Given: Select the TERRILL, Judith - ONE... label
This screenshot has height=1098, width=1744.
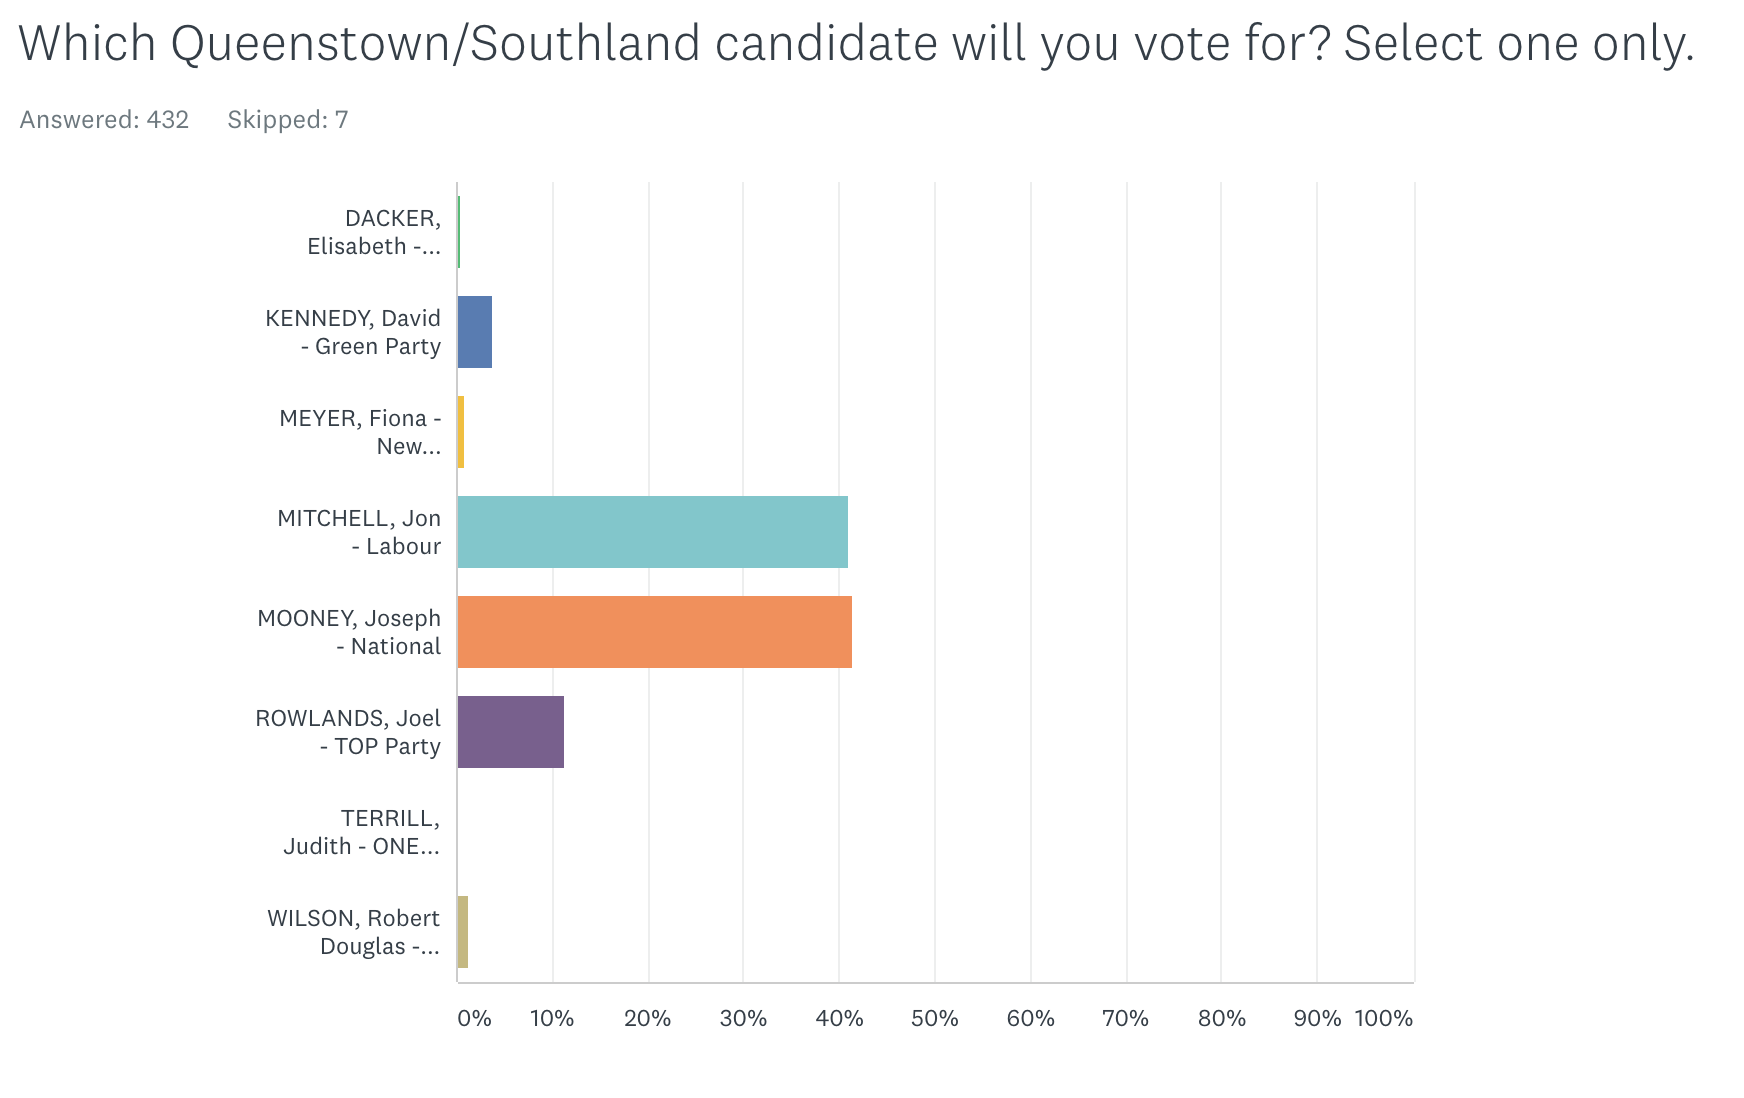Looking at the screenshot, I should [x=361, y=832].
